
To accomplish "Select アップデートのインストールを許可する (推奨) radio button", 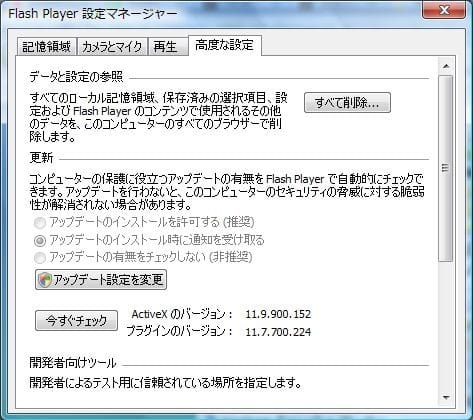I will [40, 222].
